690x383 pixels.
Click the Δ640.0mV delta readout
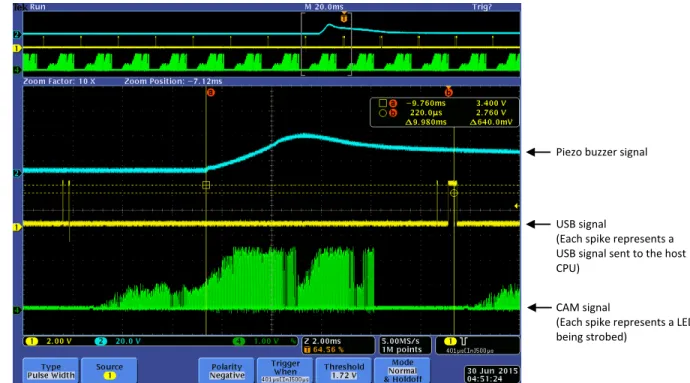point(491,122)
